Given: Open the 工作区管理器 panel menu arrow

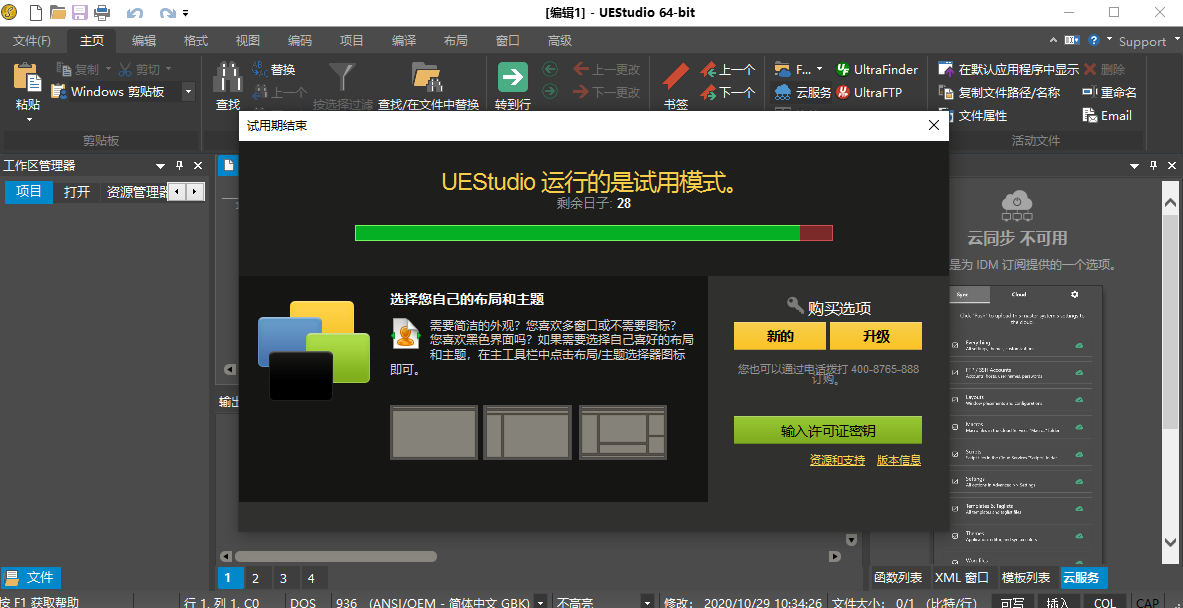Looking at the screenshot, I should (160, 165).
